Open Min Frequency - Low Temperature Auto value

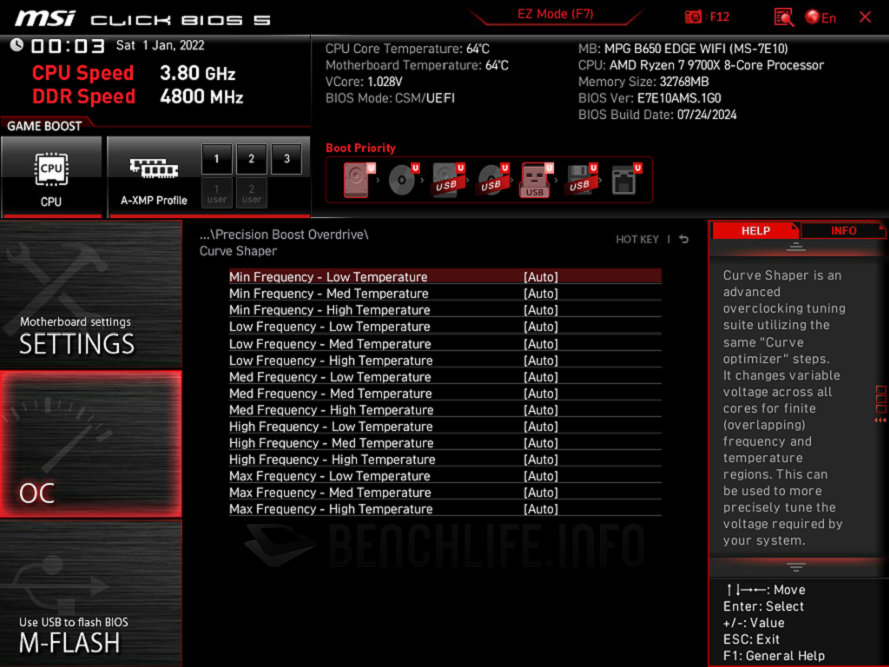tap(541, 277)
